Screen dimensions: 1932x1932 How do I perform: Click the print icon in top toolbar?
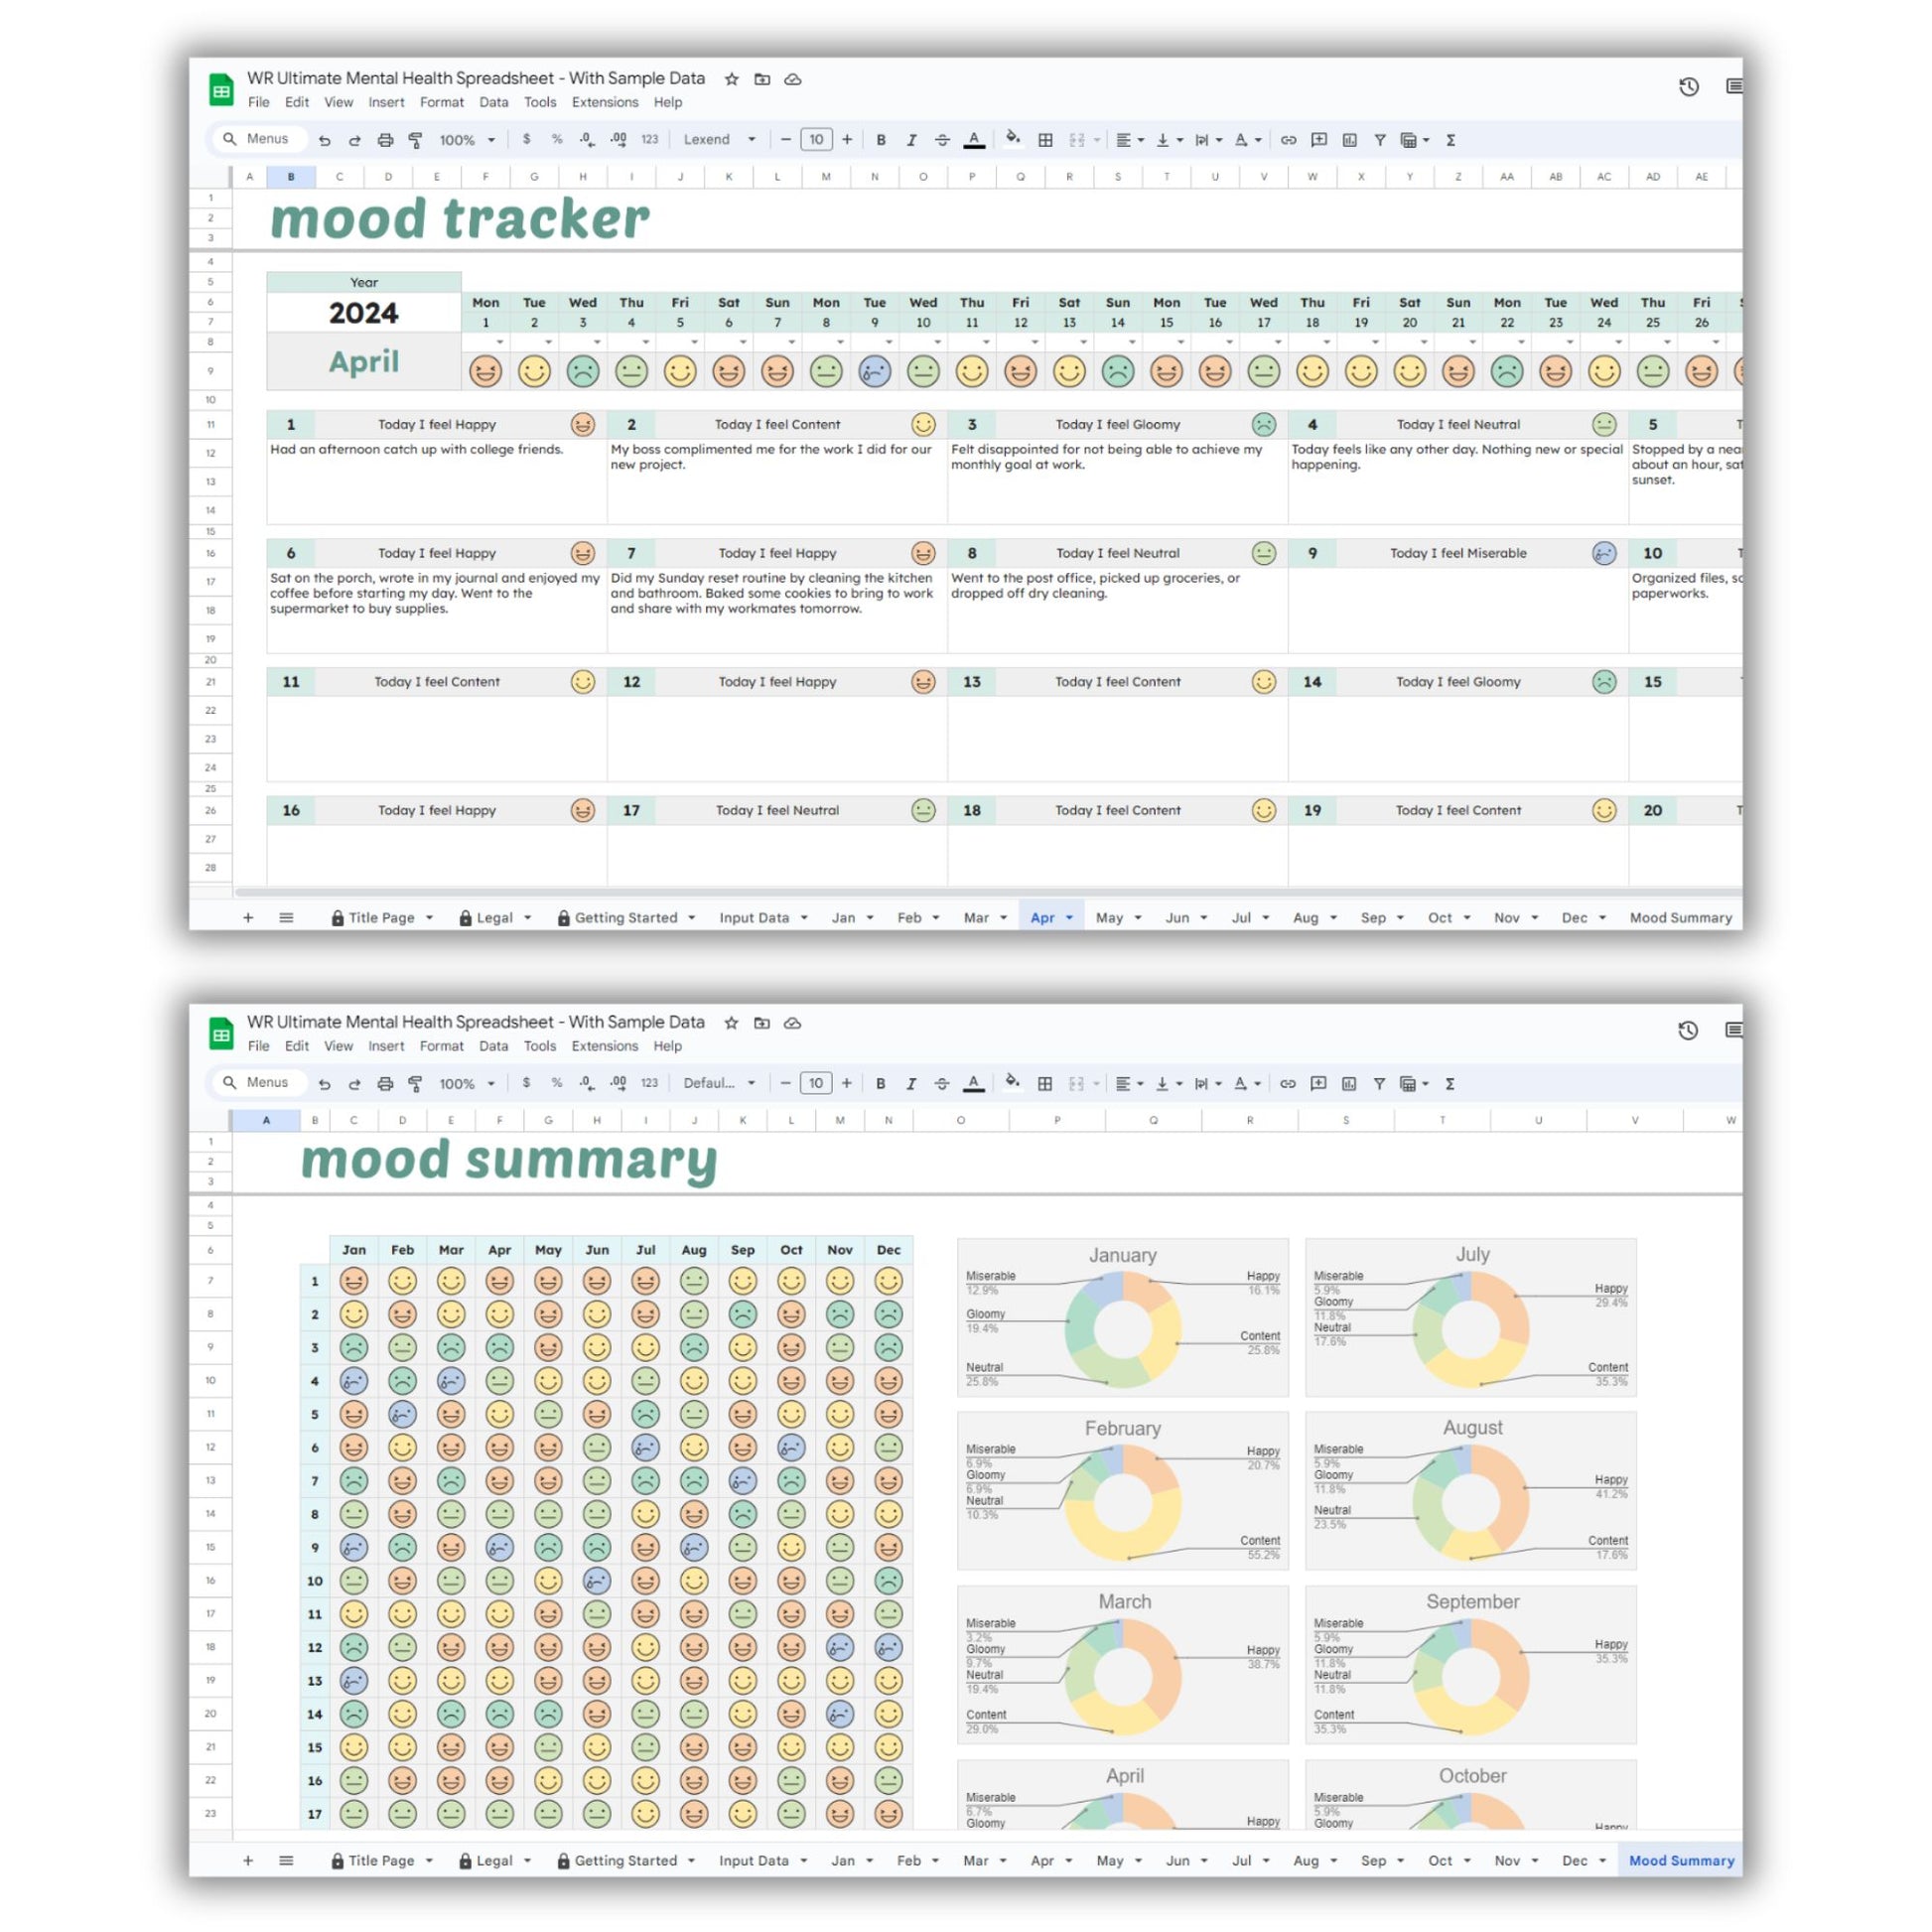(385, 140)
